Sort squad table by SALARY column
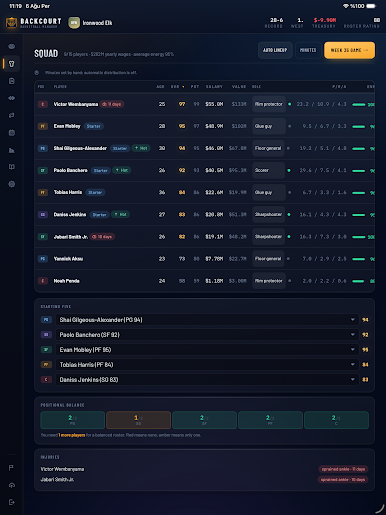This screenshot has height=515, width=386. coord(214,87)
